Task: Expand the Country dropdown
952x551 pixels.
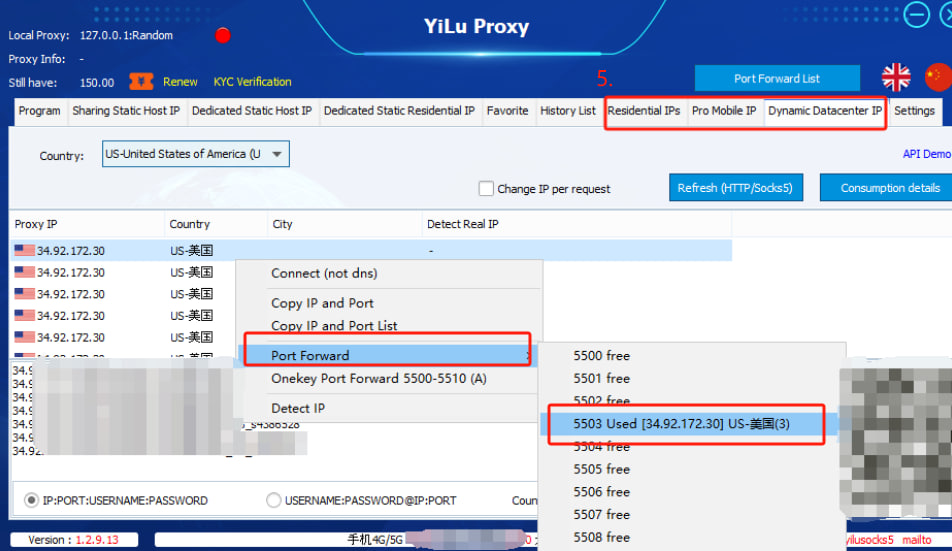Action: [196, 154]
